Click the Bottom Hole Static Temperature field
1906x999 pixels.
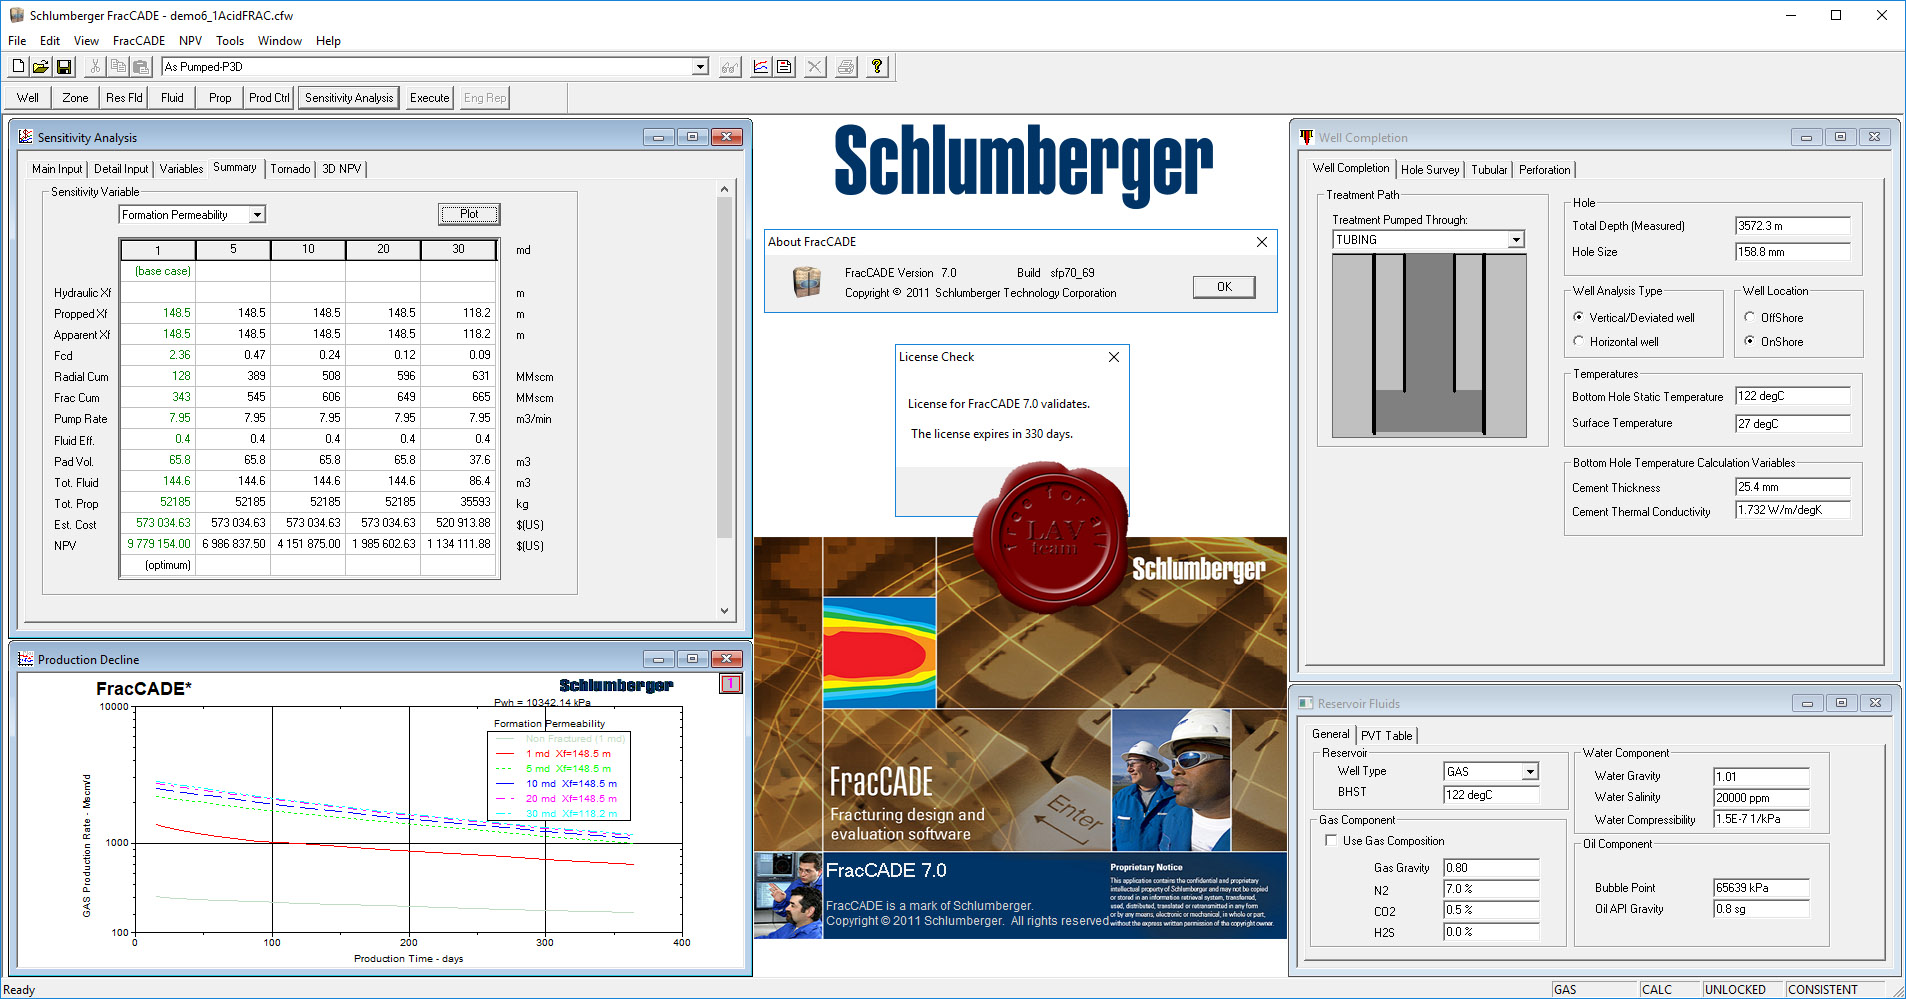[x=1792, y=396]
